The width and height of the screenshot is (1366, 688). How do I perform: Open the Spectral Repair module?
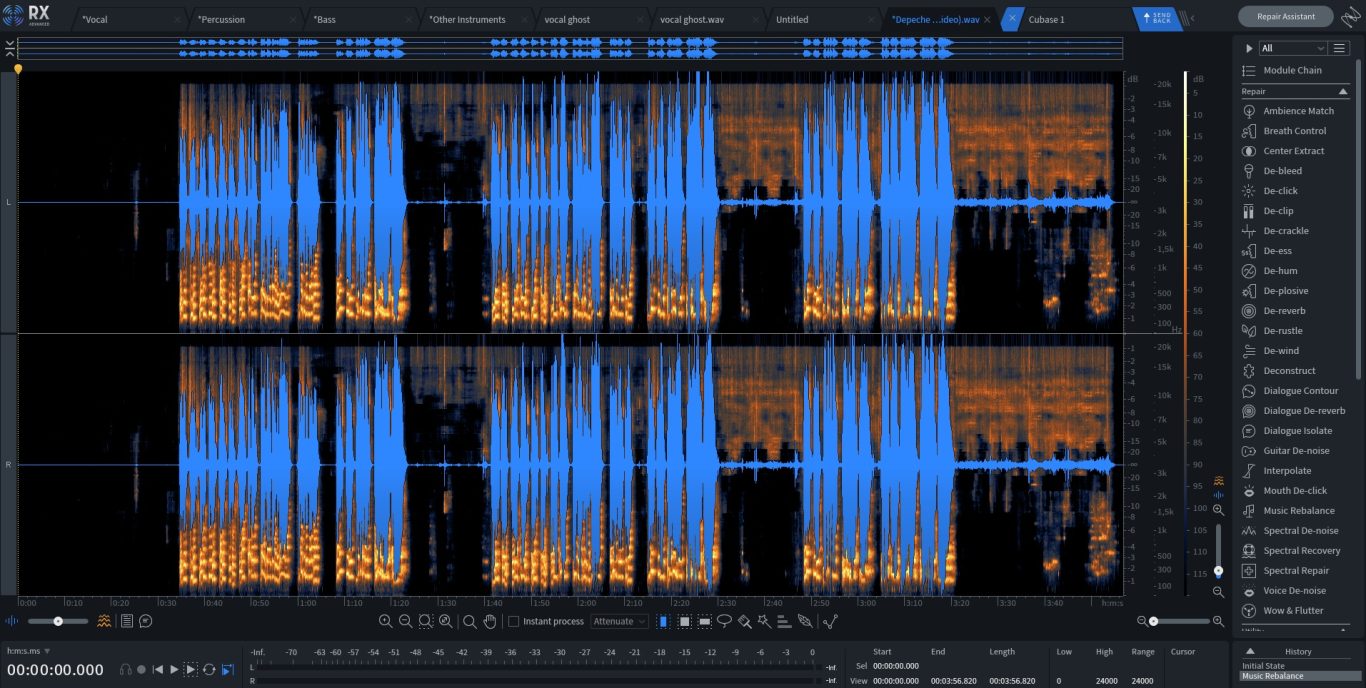(x=1296, y=571)
